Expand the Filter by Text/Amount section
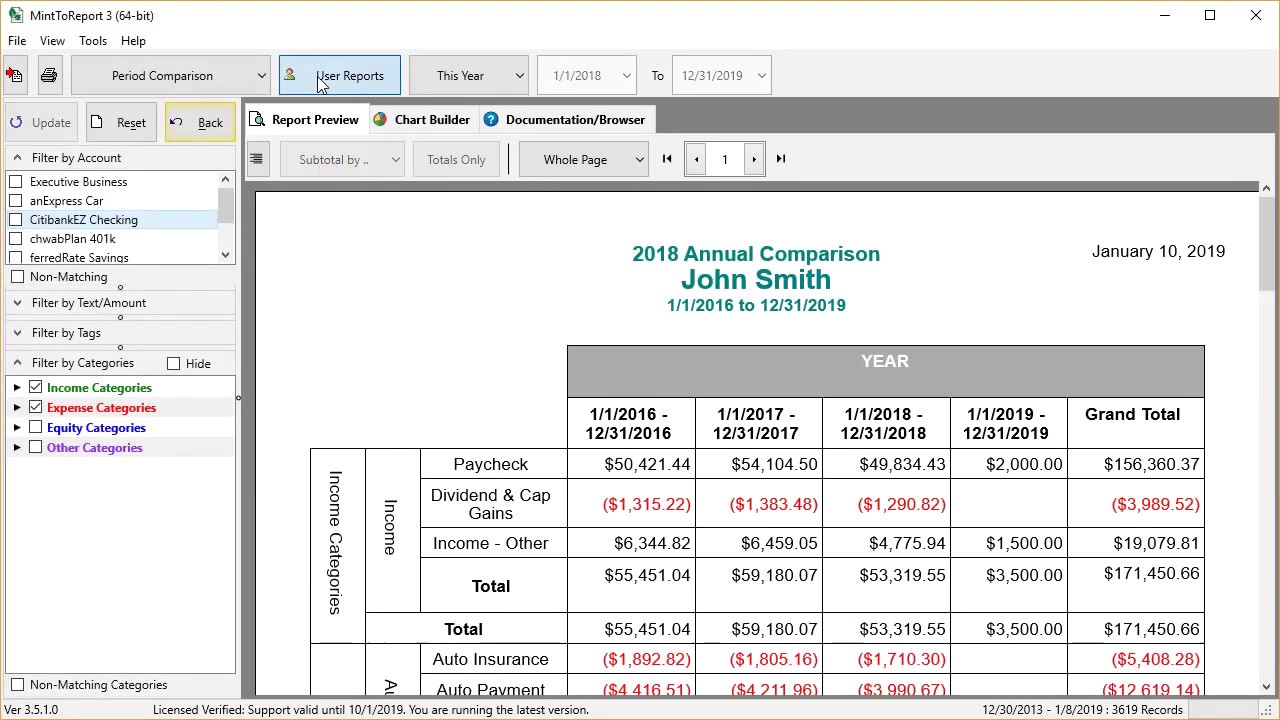1280x720 pixels. coord(17,303)
